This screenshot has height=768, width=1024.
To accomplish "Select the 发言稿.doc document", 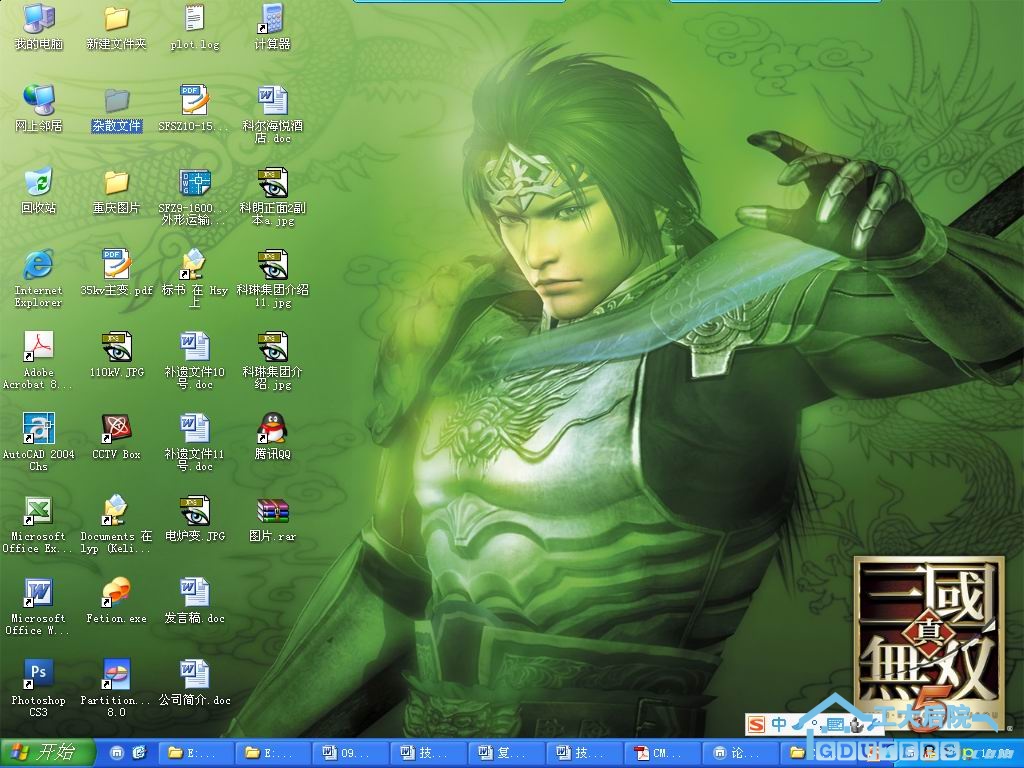I will pyautogui.click(x=195, y=593).
